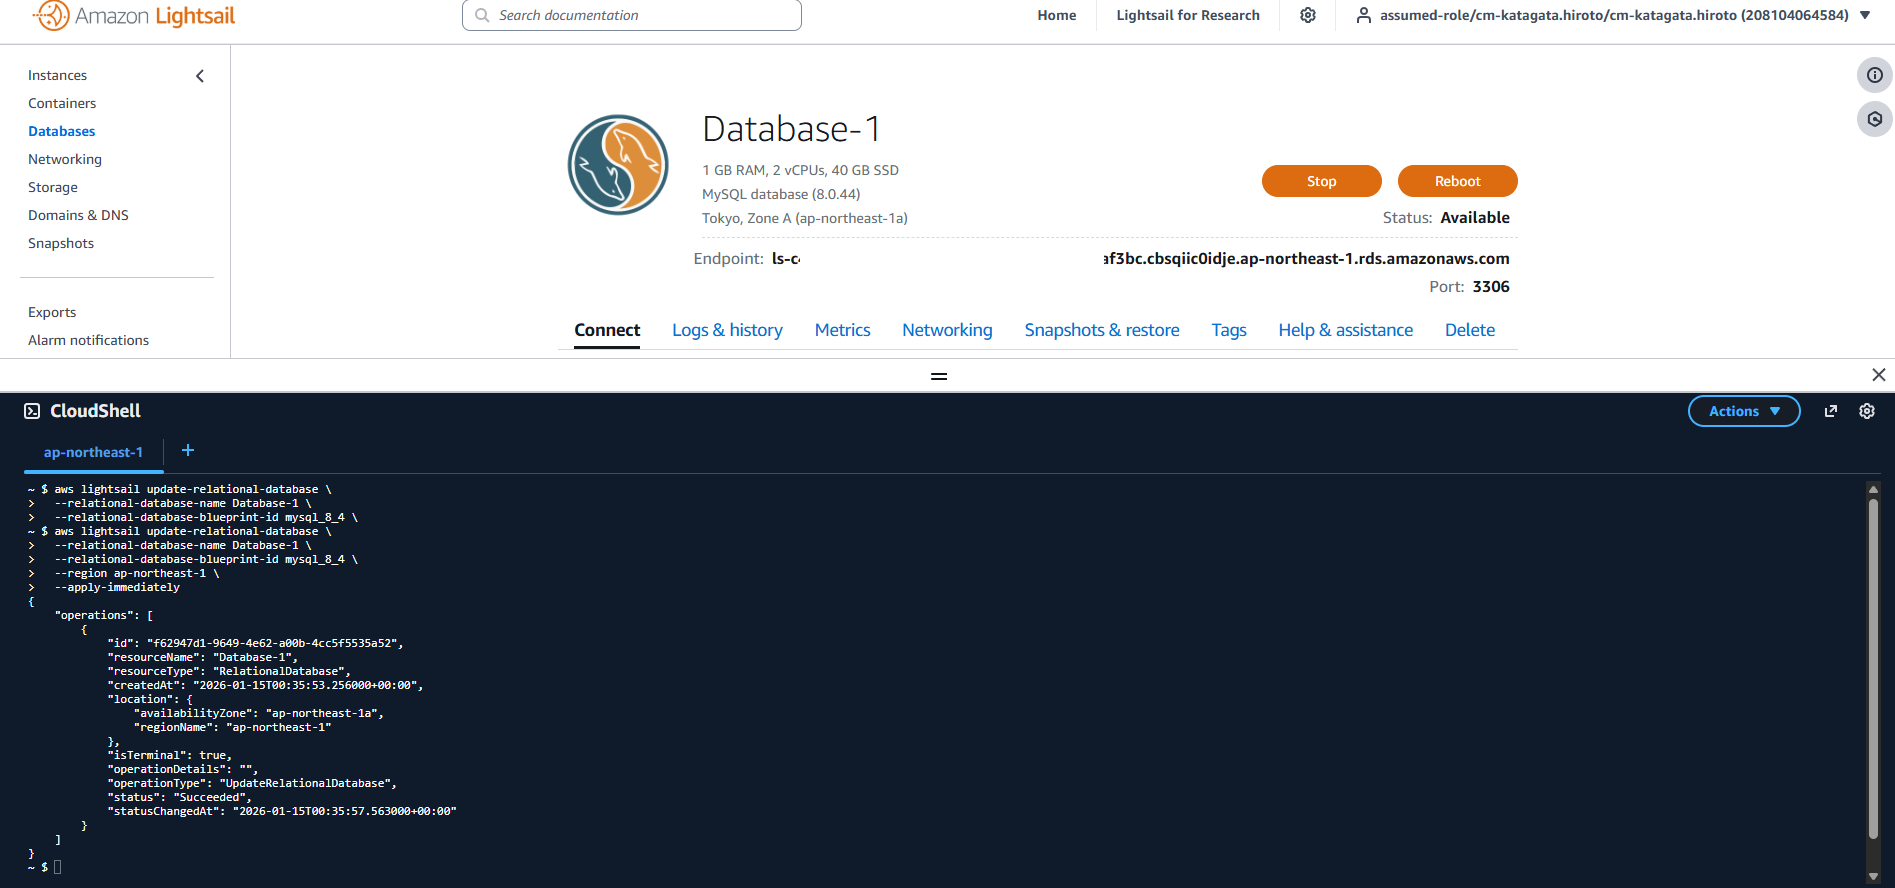Select the ap-northeast-1 CloudShell tab
The width and height of the screenshot is (1895, 888).
[93, 452]
